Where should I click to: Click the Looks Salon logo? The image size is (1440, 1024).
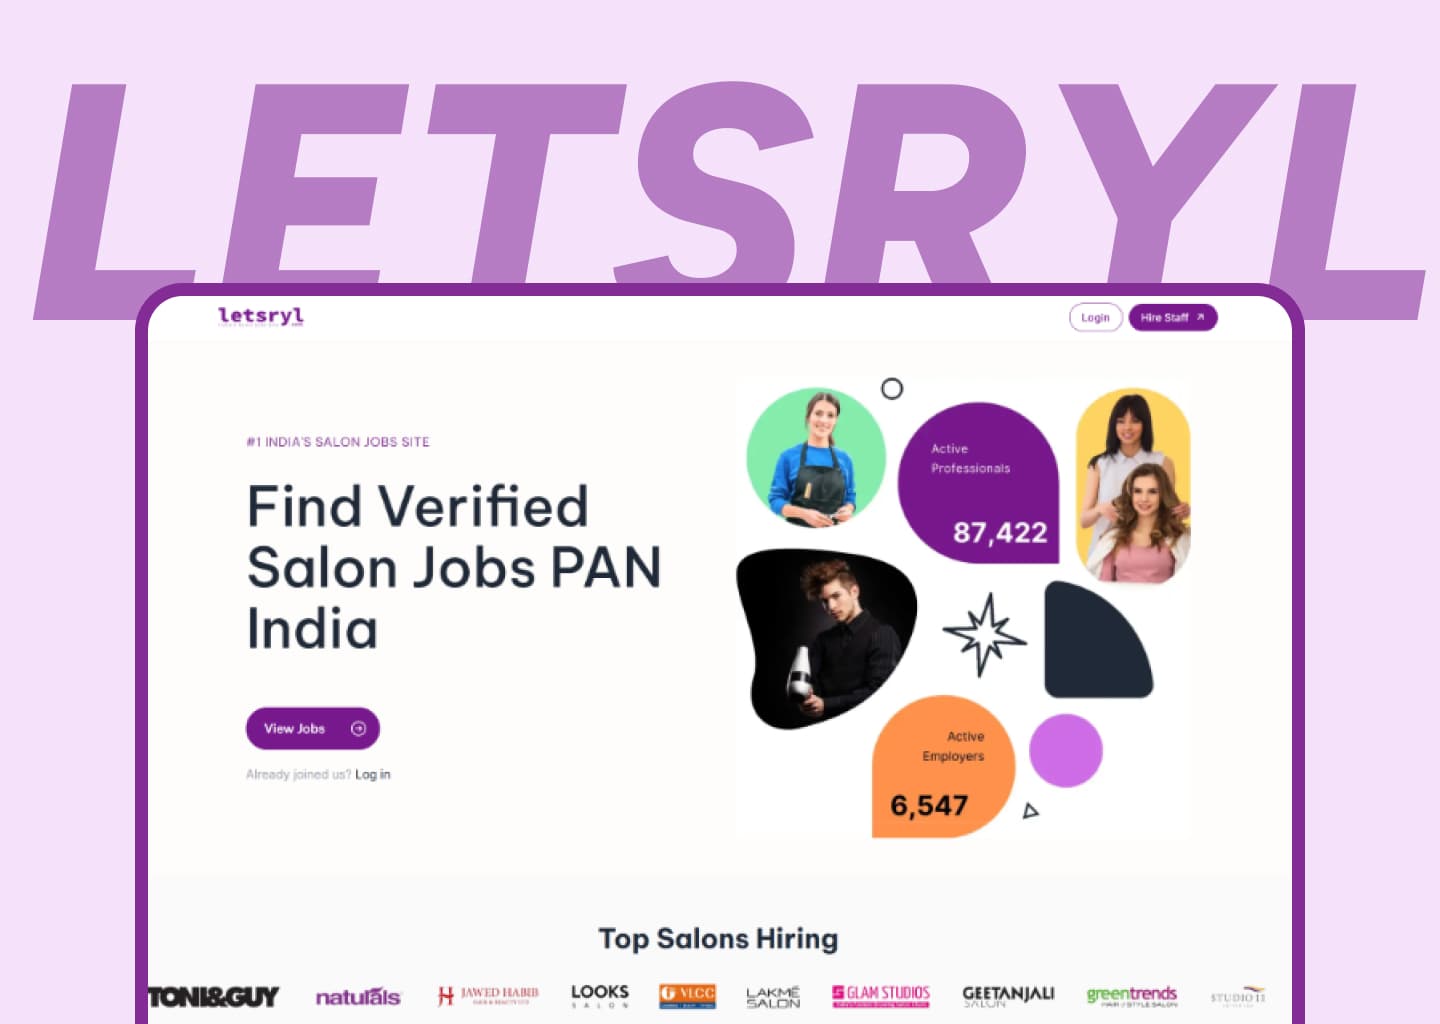[x=600, y=996]
